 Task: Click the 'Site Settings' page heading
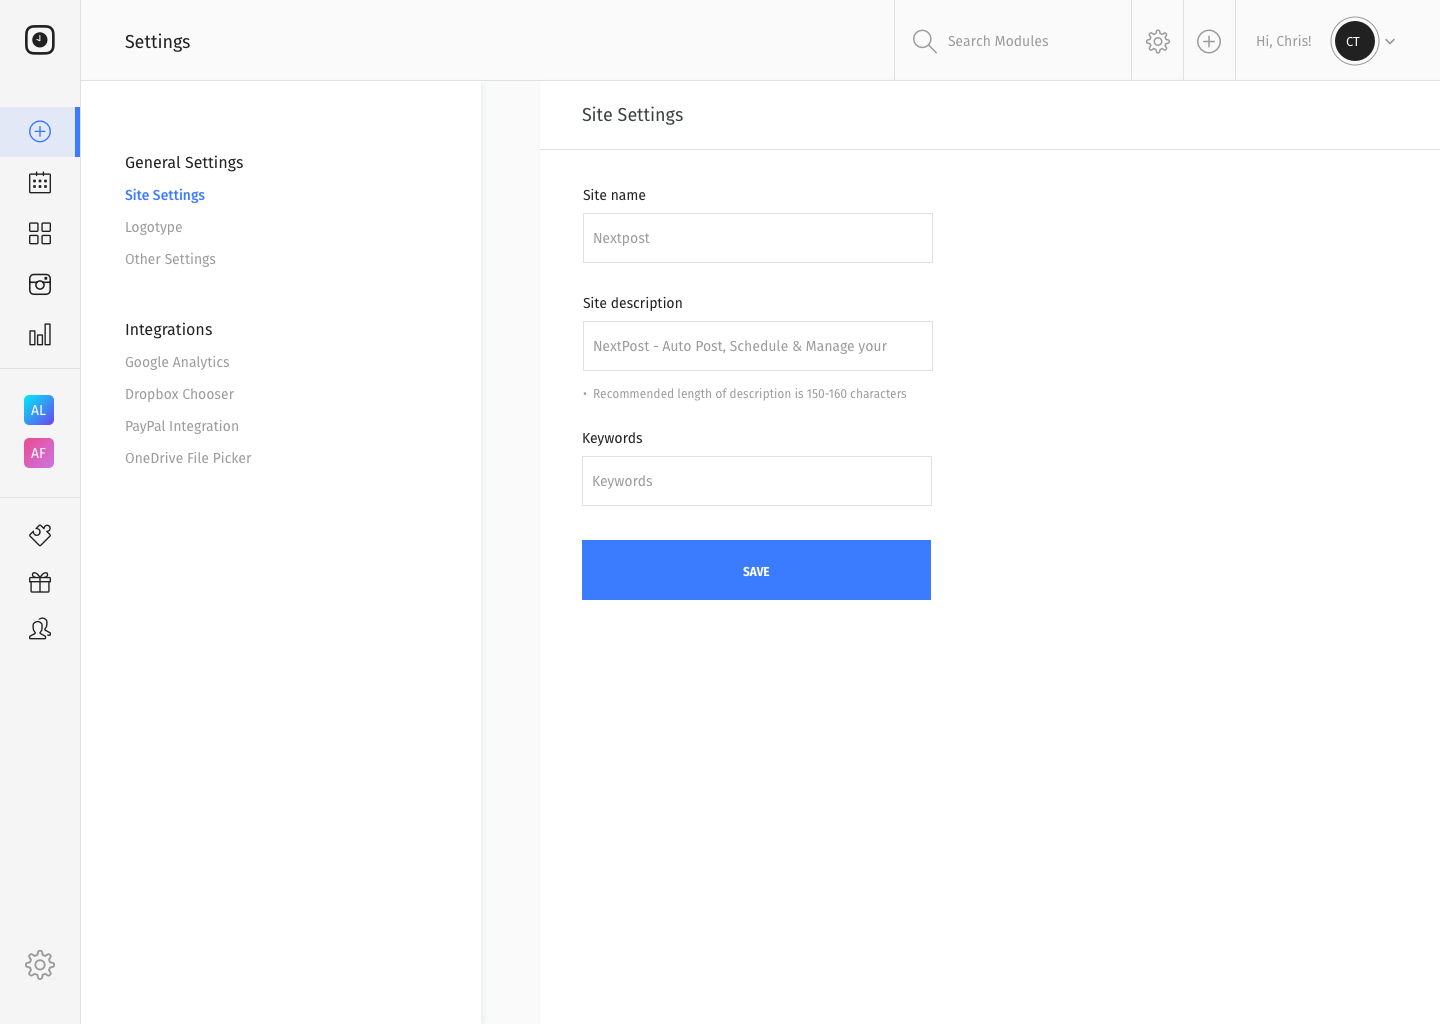click(x=633, y=115)
